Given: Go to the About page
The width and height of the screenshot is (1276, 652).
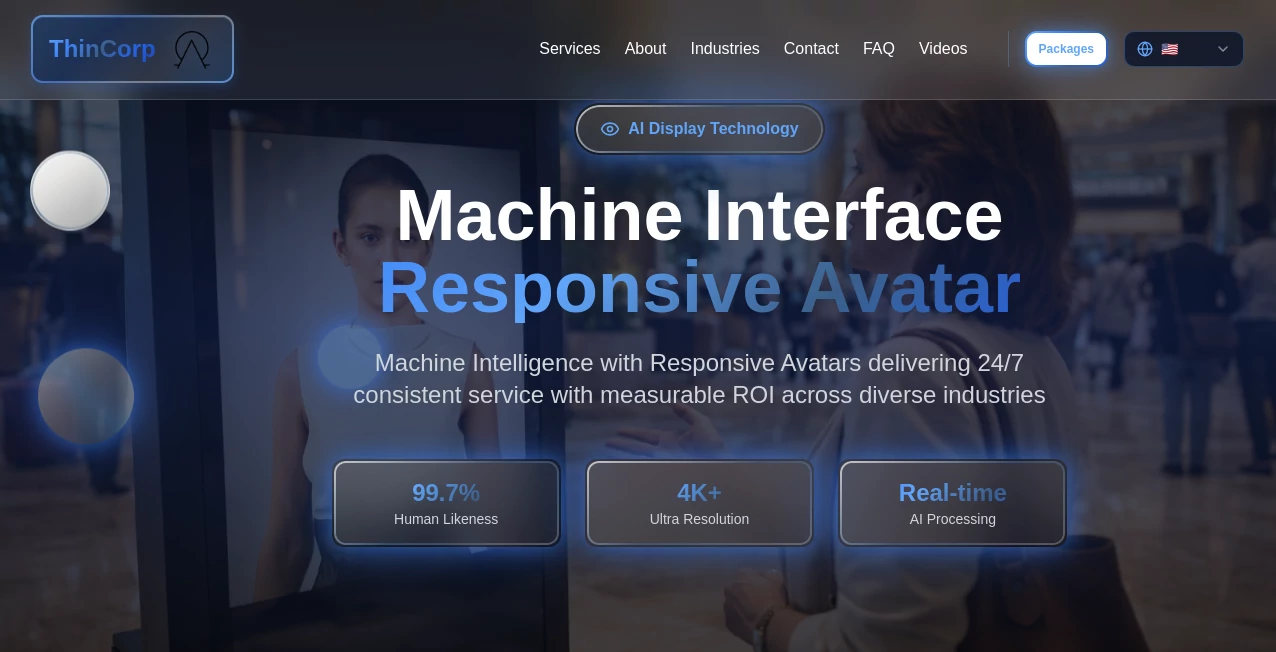Looking at the screenshot, I should (x=645, y=49).
